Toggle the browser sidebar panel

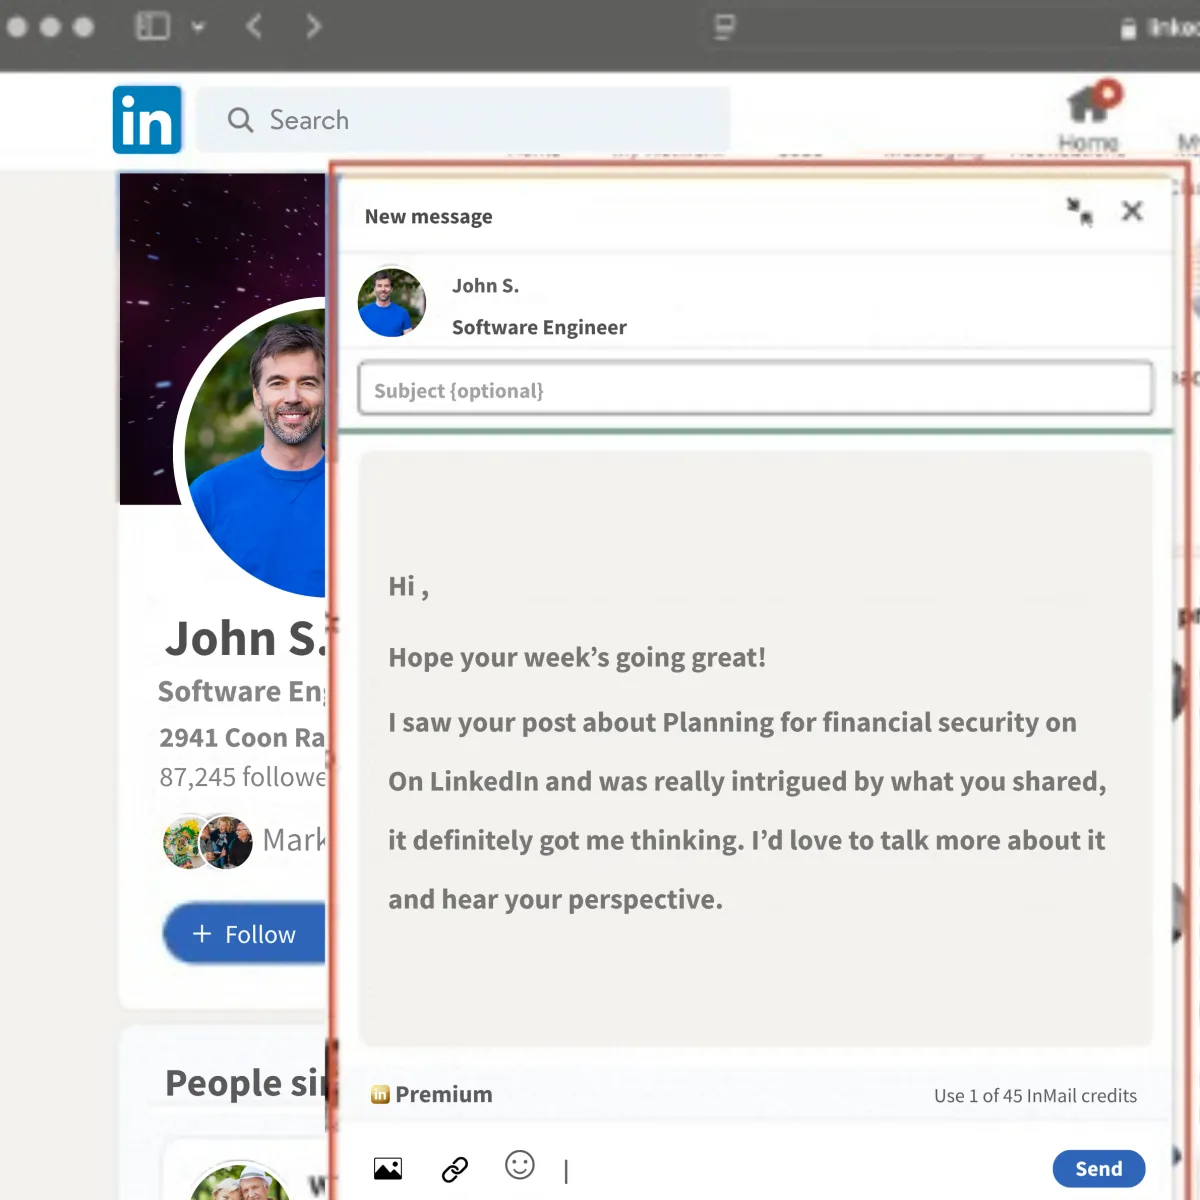point(152,26)
